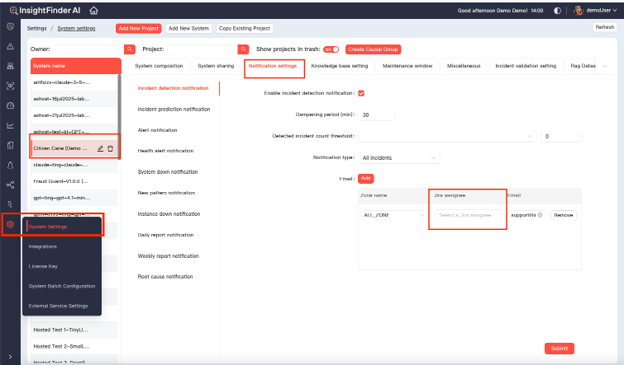624x365 pixels.
Task: Toggle the dark mode contrast icon
Action: 558,11
